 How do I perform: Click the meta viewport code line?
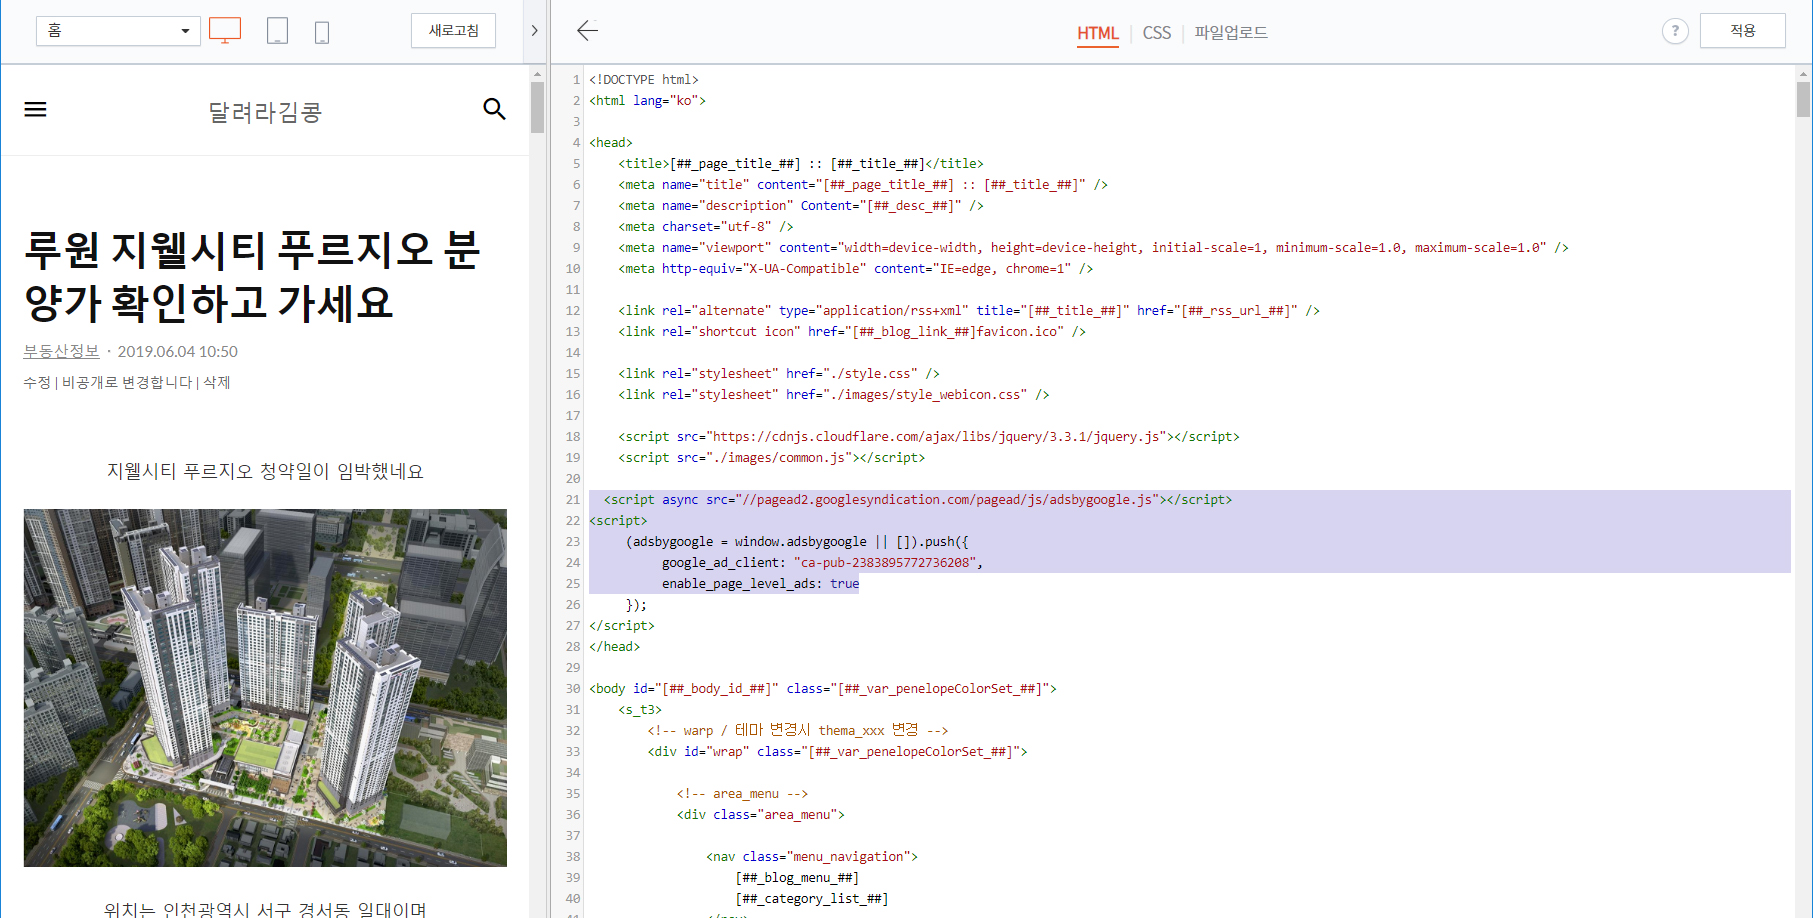point(1093,247)
